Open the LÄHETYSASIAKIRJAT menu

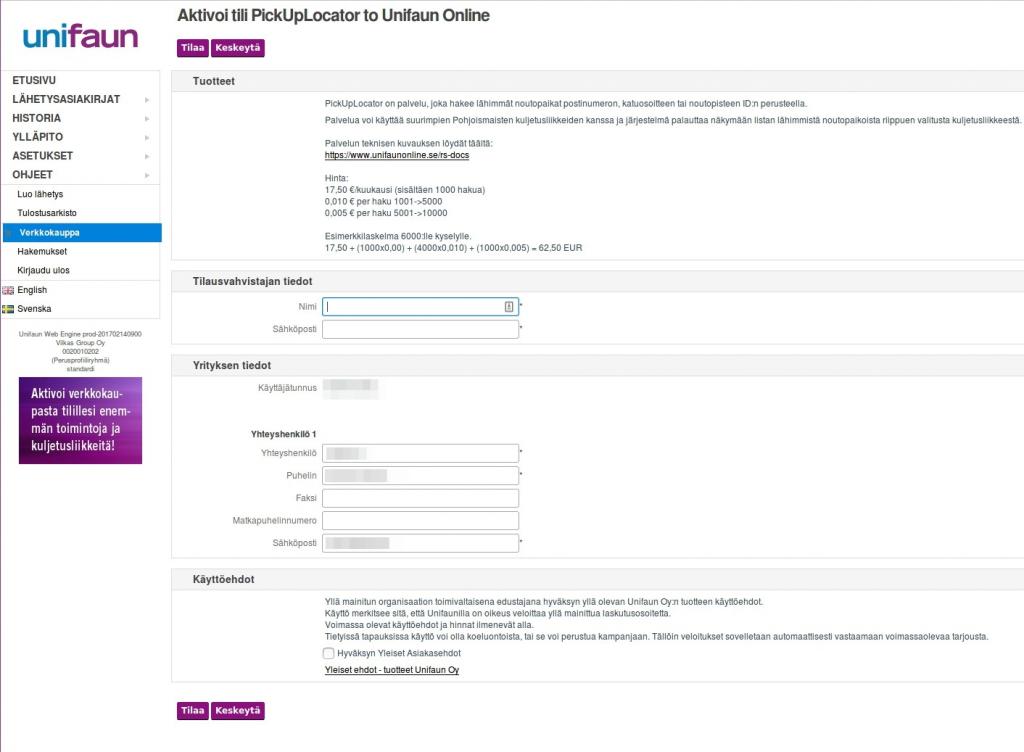pos(66,99)
